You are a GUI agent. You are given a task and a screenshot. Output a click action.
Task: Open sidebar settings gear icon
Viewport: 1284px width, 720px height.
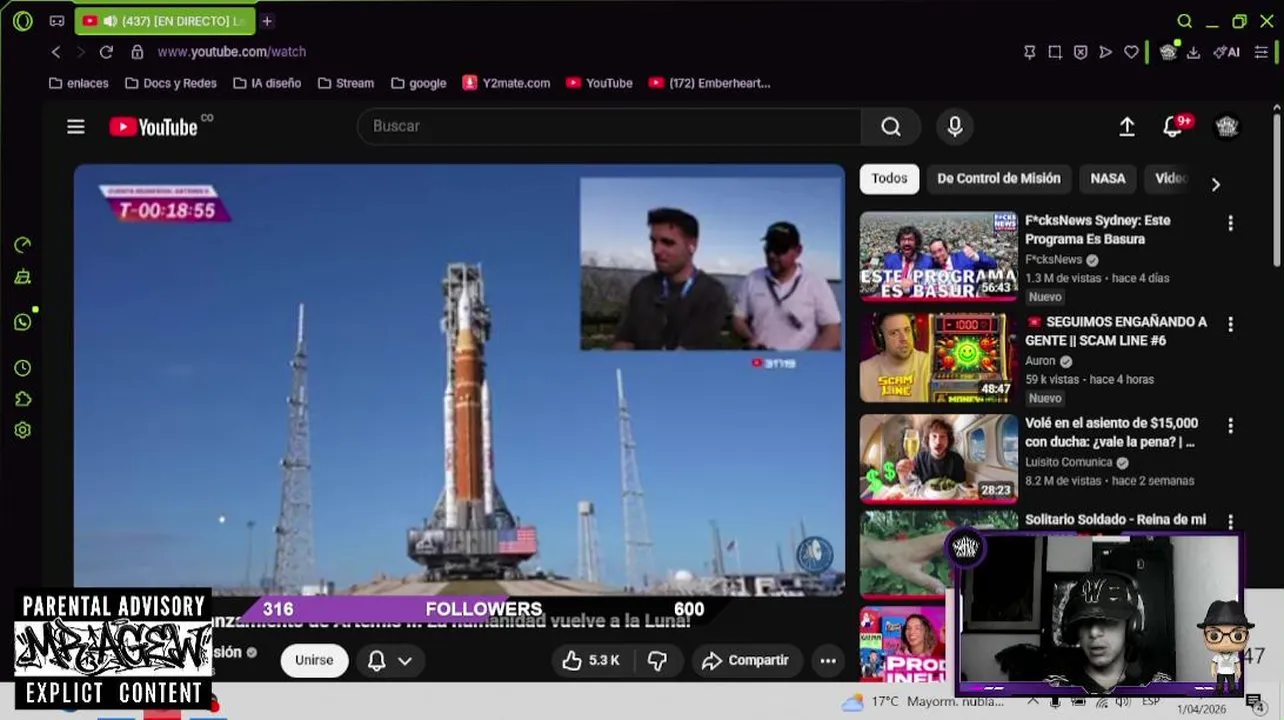(23, 430)
